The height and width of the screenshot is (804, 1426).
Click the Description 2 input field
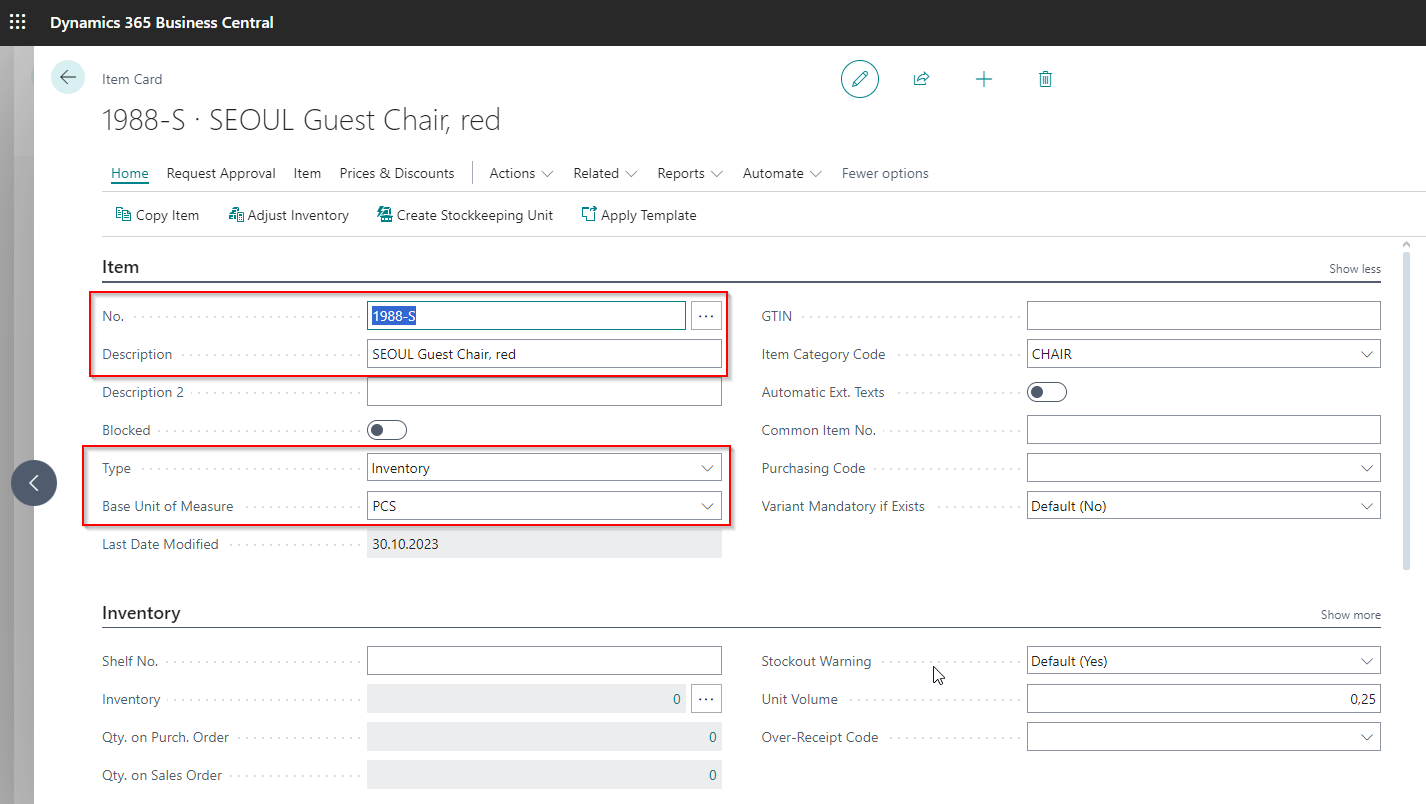click(x=544, y=392)
